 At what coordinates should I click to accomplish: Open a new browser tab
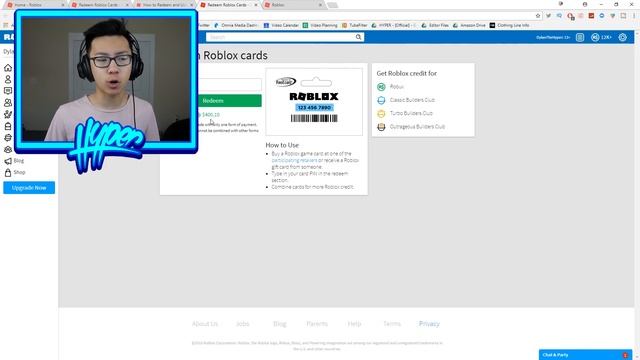(x=333, y=5)
